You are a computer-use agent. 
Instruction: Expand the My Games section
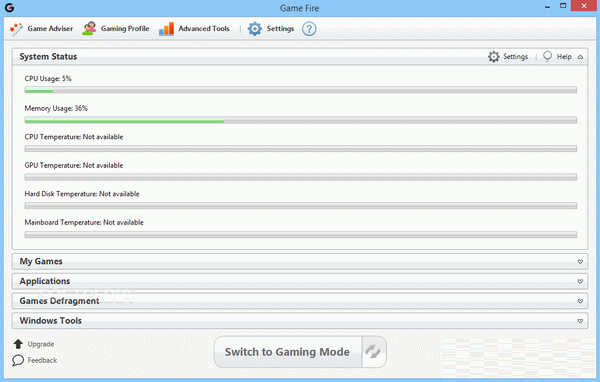pyautogui.click(x=580, y=261)
